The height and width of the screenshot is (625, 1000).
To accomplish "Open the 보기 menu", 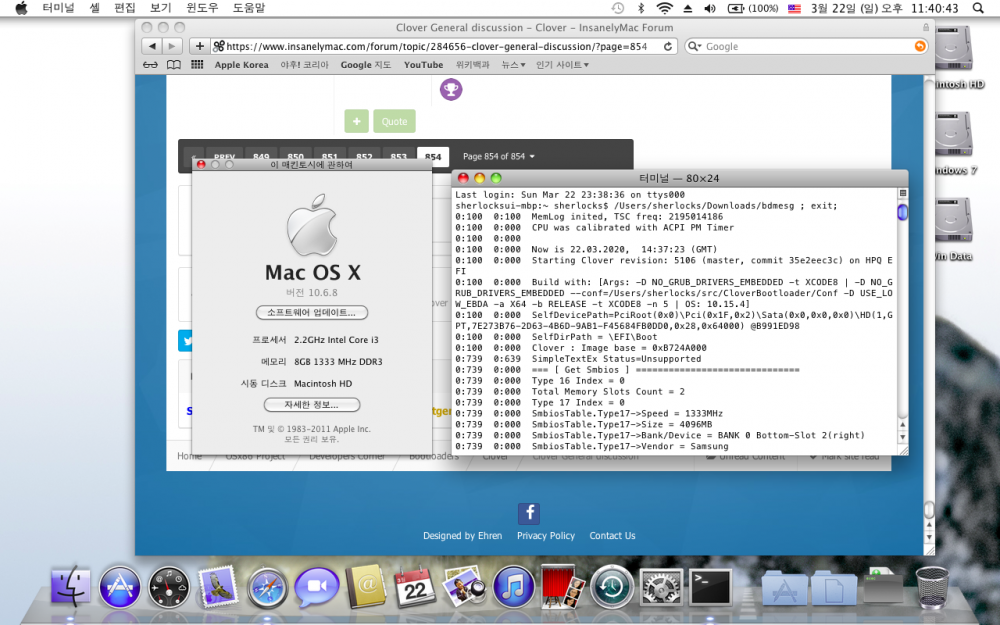I will click(161, 8).
